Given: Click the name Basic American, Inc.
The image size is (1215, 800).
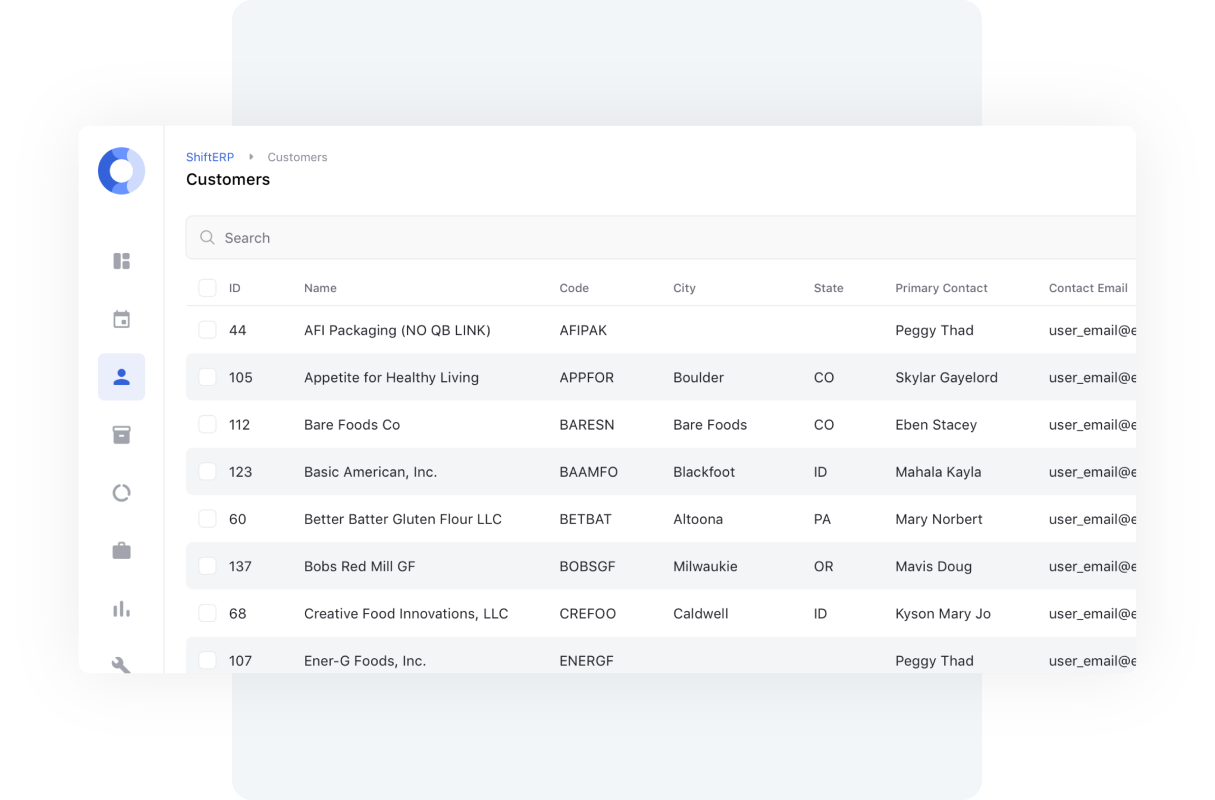Looking at the screenshot, I should pyautogui.click(x=370, y=472).
